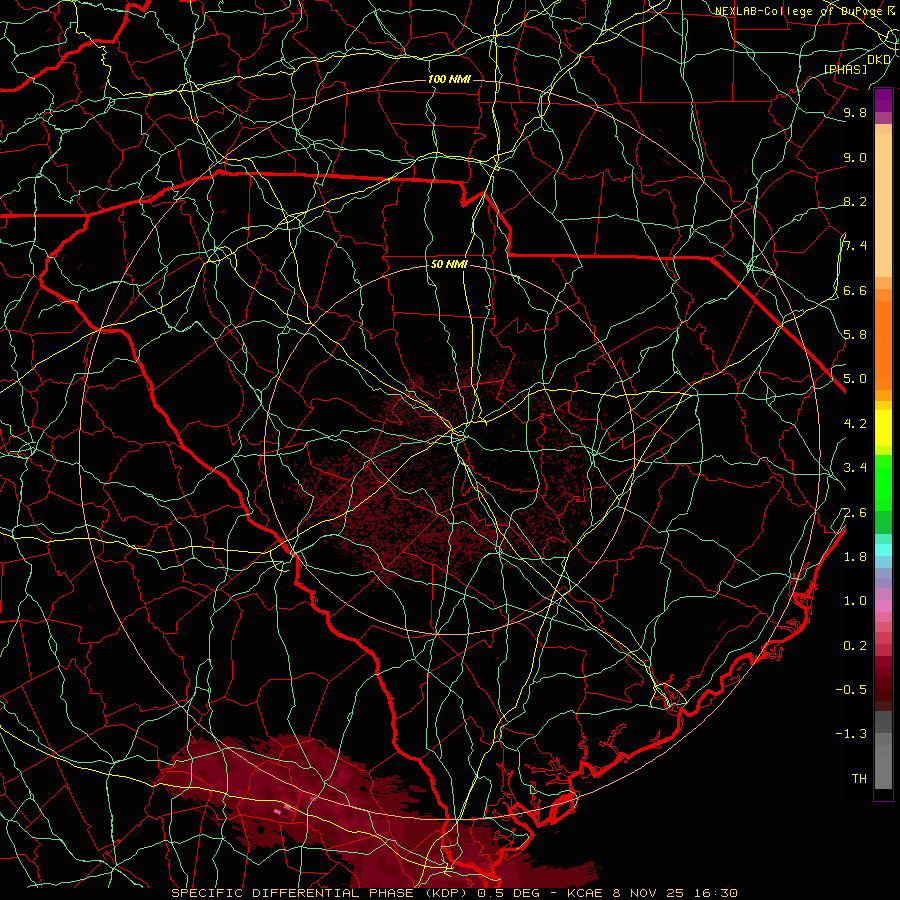Select the -1.3 value on the color scale
The image size is (900, 900).
[x=851, y=734]
